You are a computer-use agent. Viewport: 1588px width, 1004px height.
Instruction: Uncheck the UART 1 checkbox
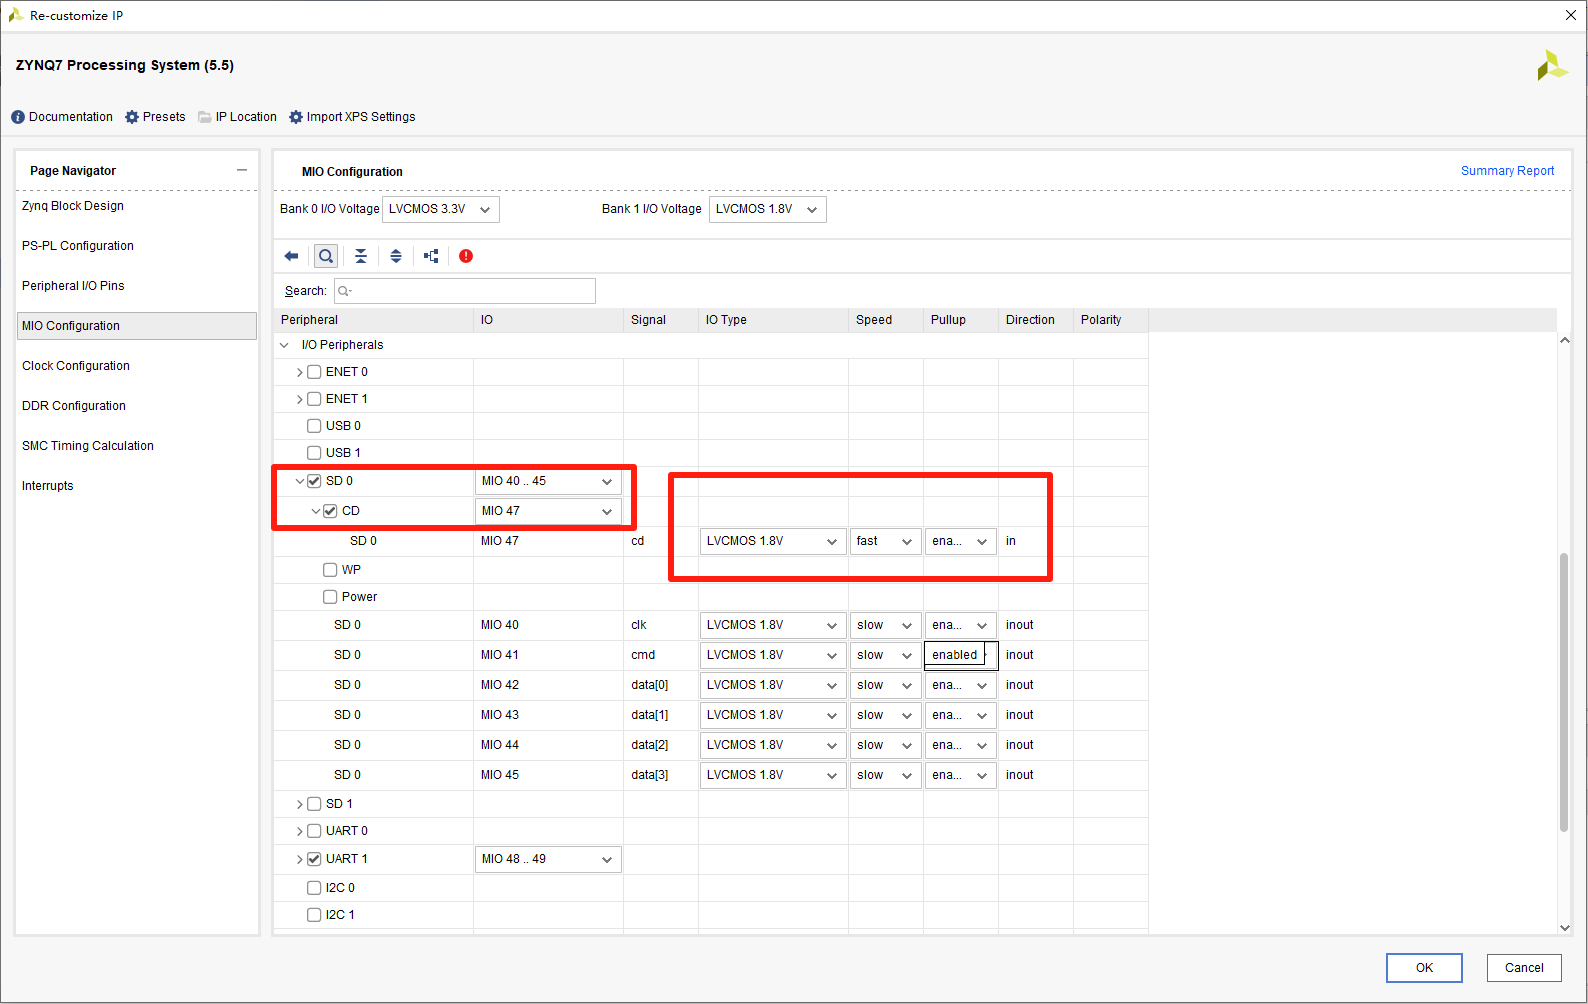(x=314, y=859)
